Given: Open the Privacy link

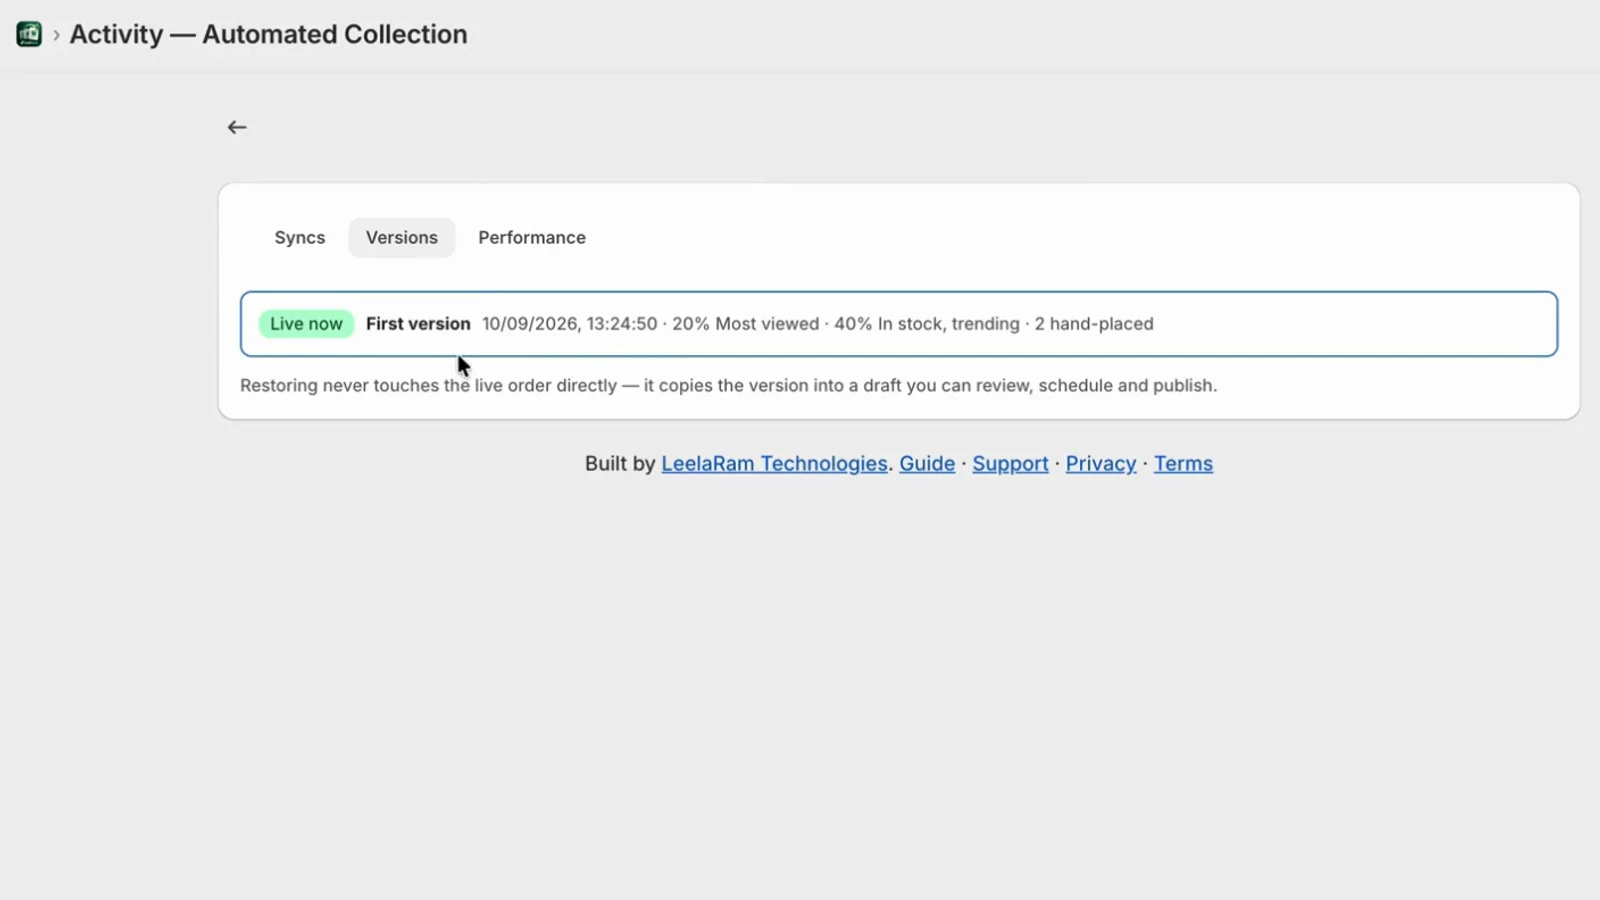Looking at the screenshot, I should [x=1101, y=464].
